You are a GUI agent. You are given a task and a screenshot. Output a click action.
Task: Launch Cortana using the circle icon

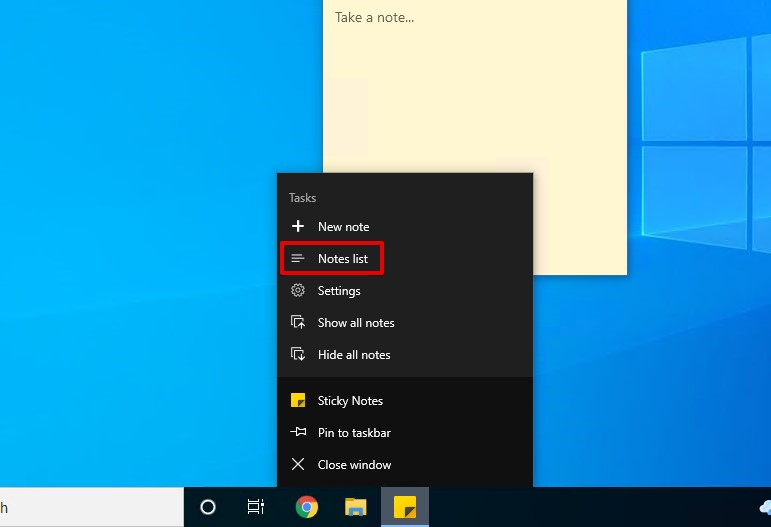pos(208,507)
